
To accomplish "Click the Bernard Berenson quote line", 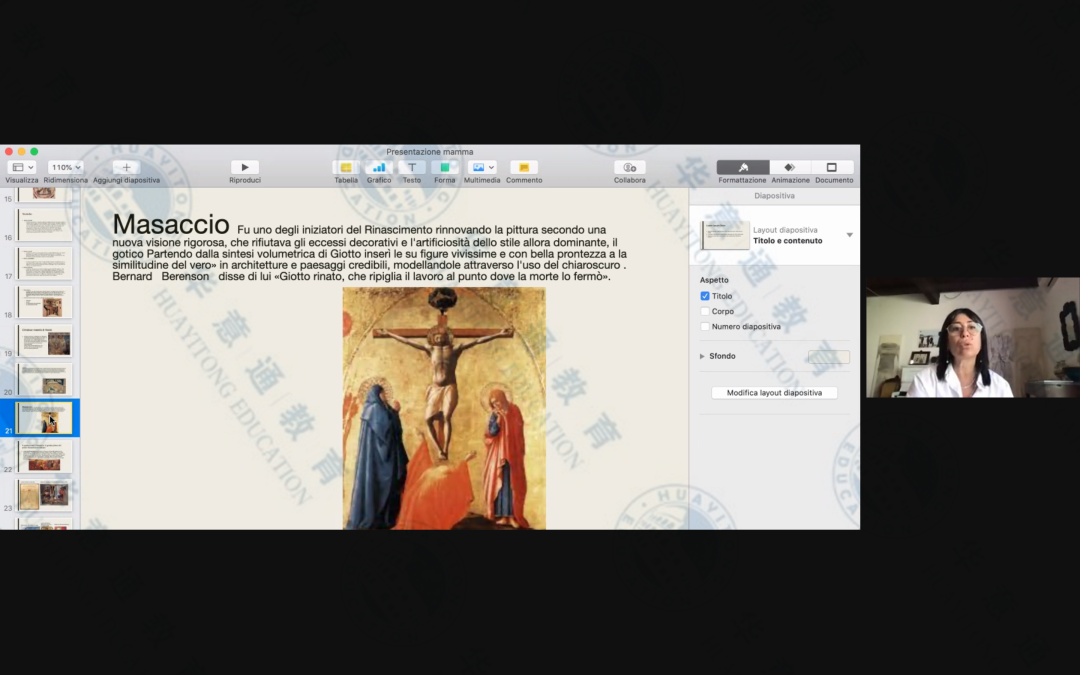I will [361, 276].
